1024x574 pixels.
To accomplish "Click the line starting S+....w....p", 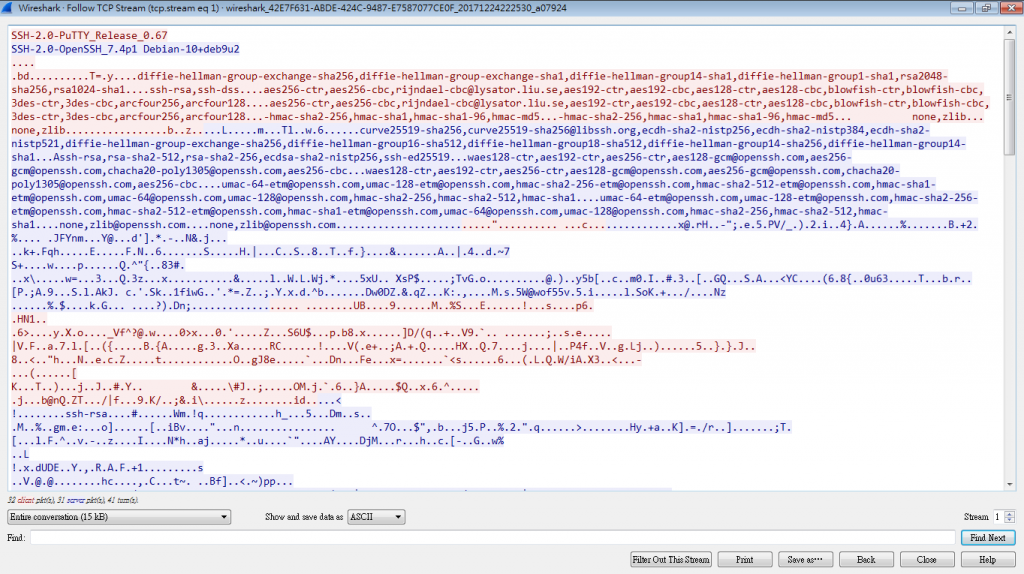I will [98, 265].
